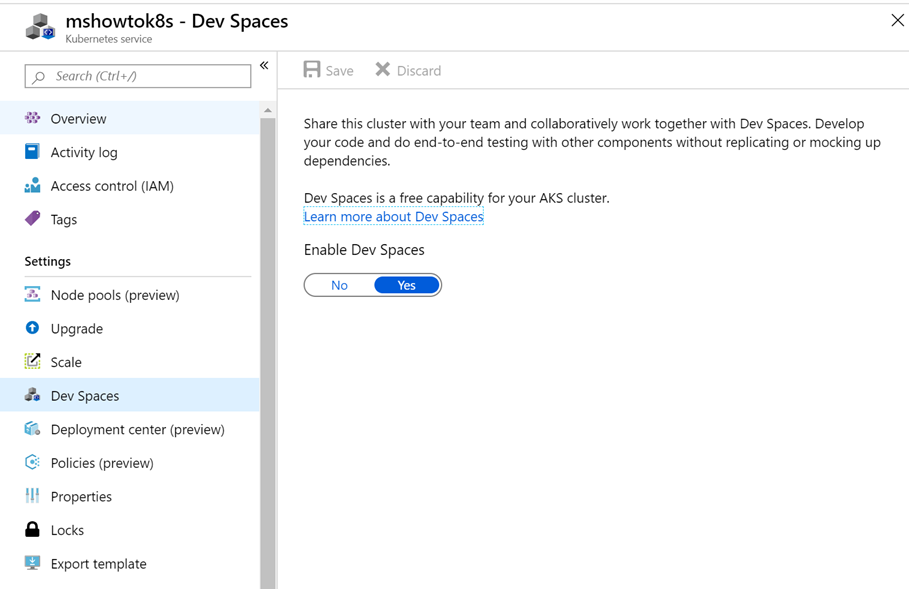Click the Node pools icon
Screen dimensions: 909x589
coord(32,294)
